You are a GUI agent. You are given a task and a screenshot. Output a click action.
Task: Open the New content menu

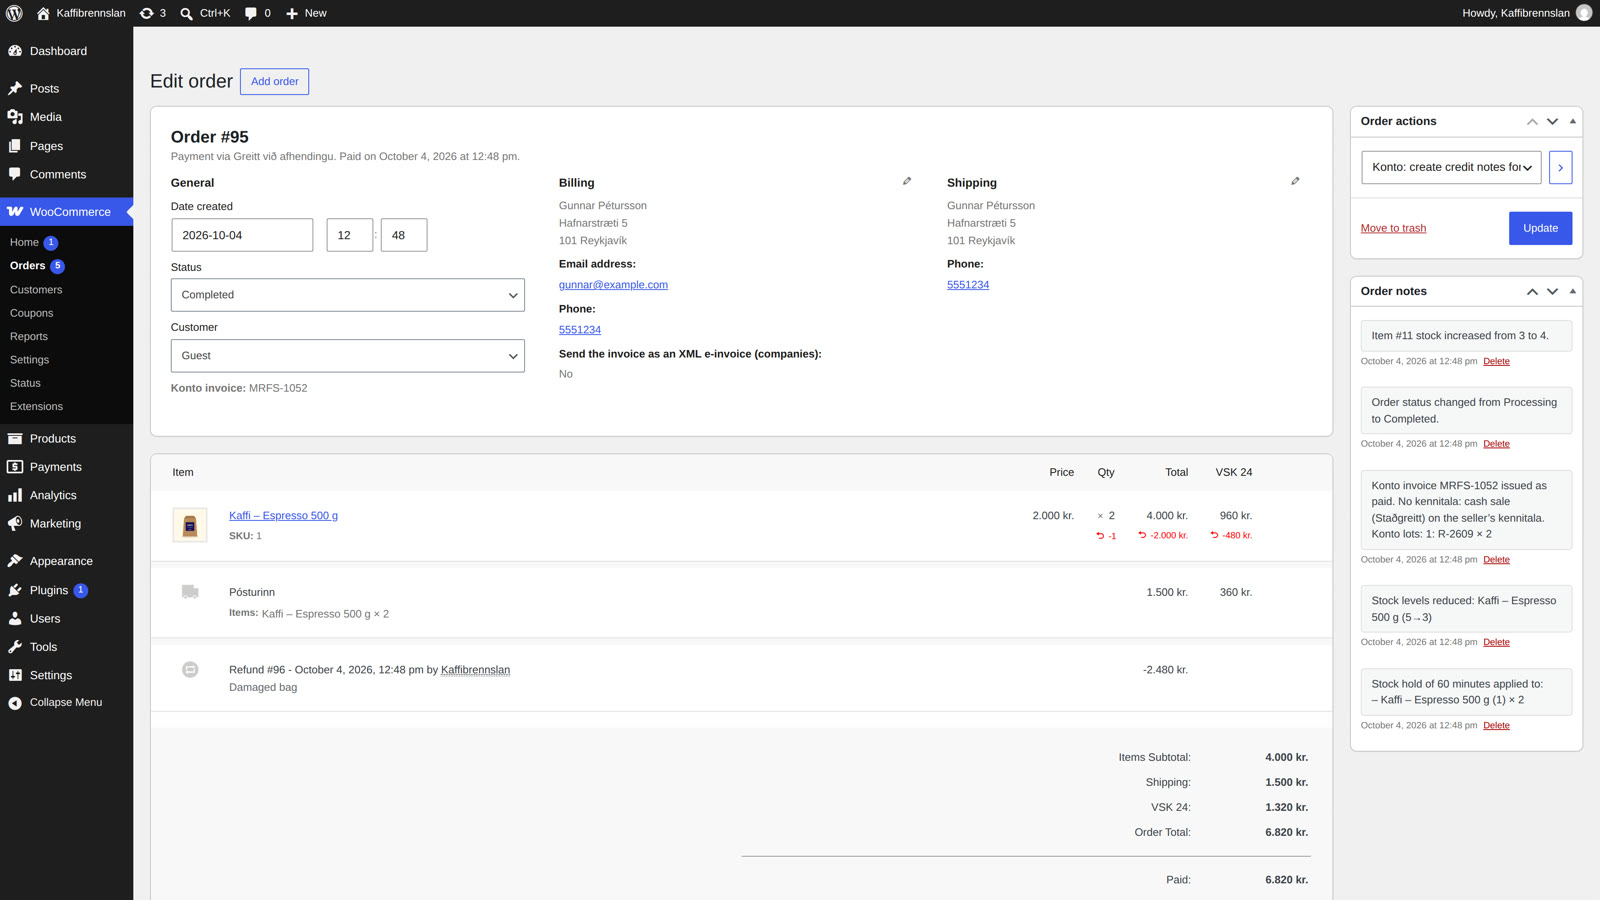click(306, 13)
